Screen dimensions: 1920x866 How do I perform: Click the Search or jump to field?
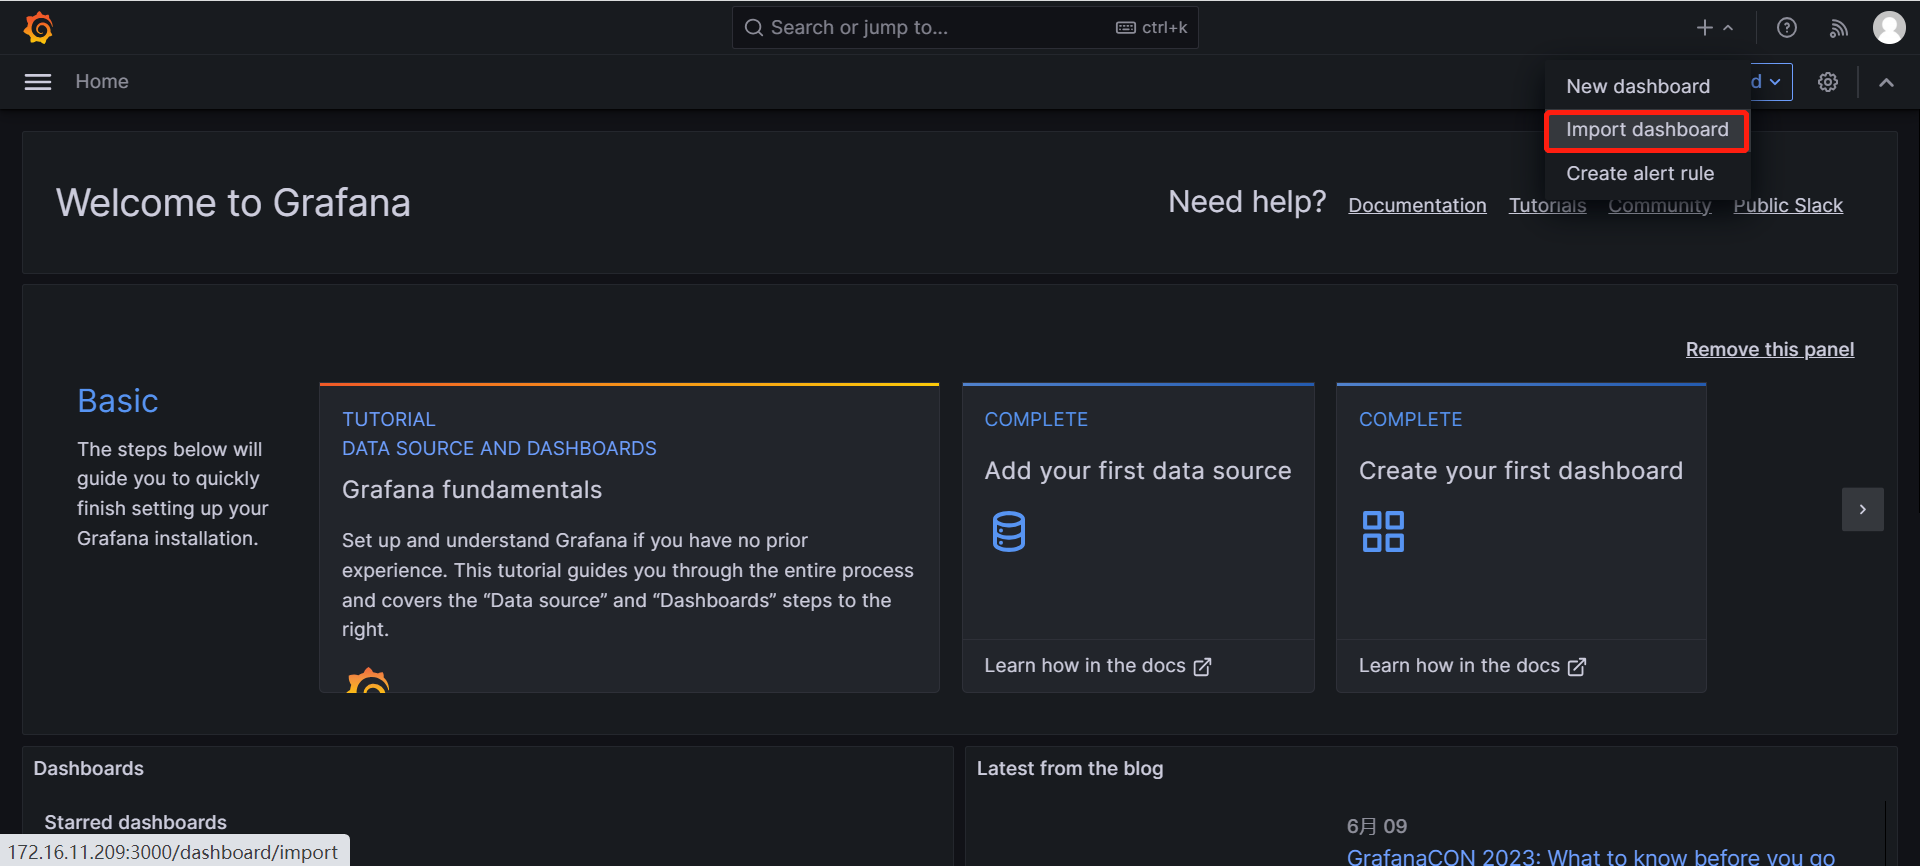[x=940, y=28]
